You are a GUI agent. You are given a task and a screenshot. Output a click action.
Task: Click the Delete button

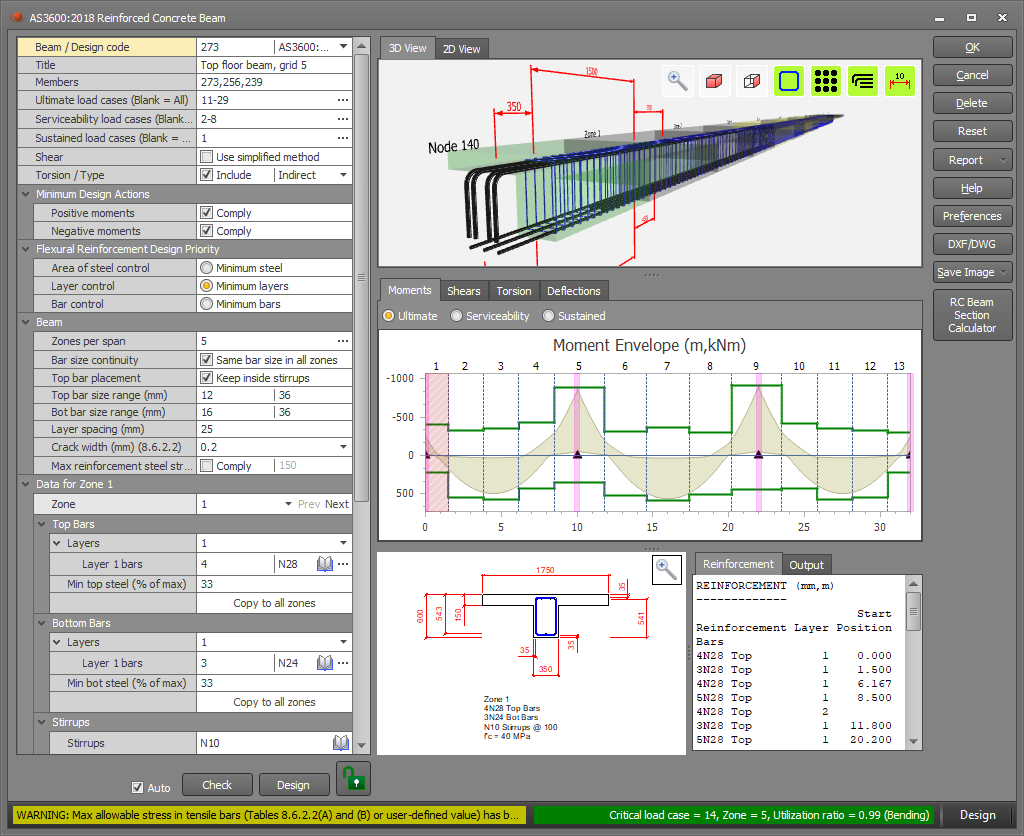pyautogui.click(x=972, y=103)
